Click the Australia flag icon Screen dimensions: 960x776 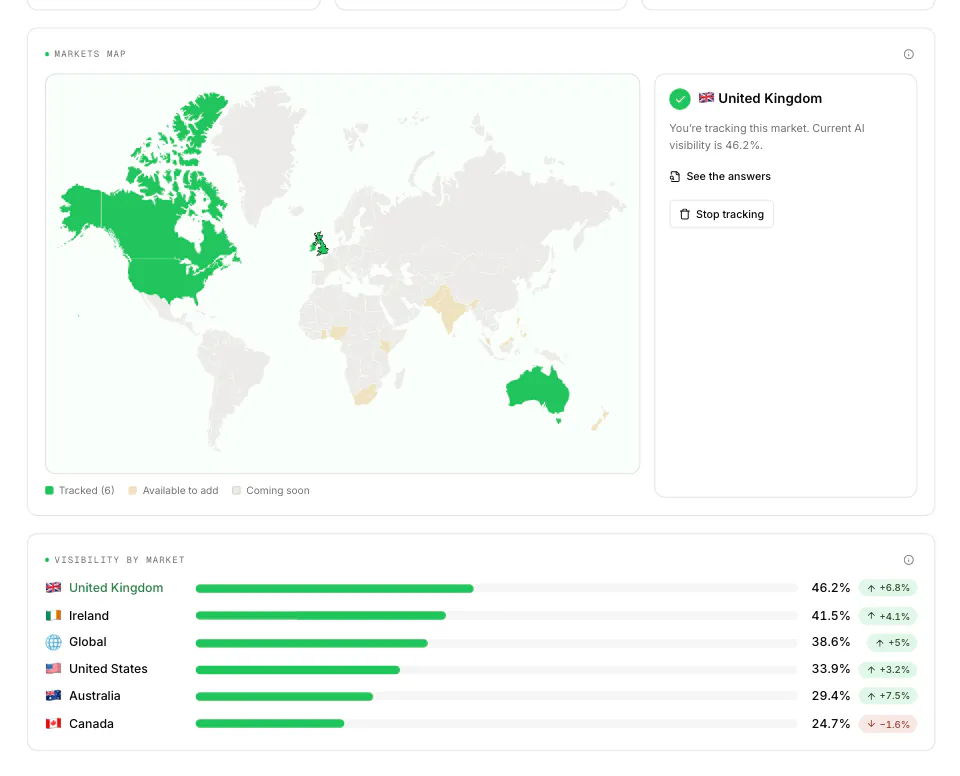(53, 695)
